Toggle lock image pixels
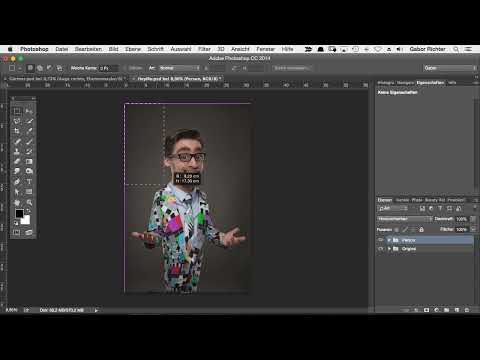 405,230
